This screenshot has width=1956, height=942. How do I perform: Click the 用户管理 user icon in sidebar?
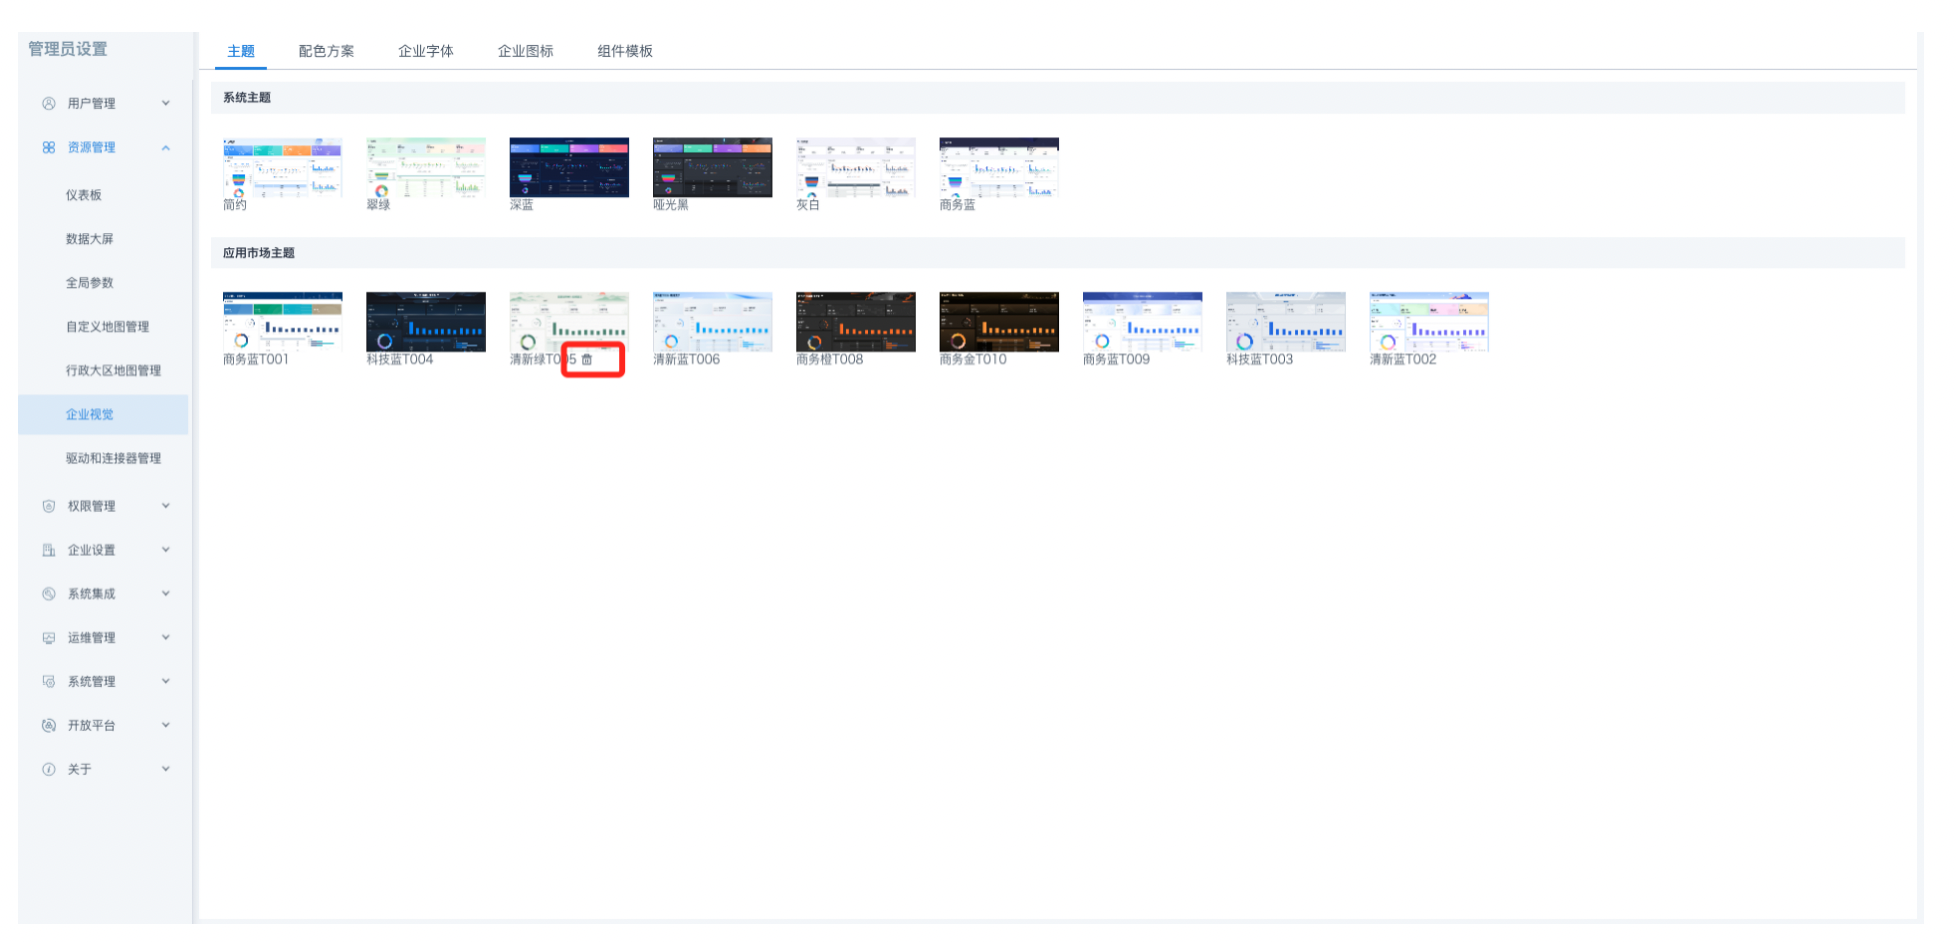point(48,103)
